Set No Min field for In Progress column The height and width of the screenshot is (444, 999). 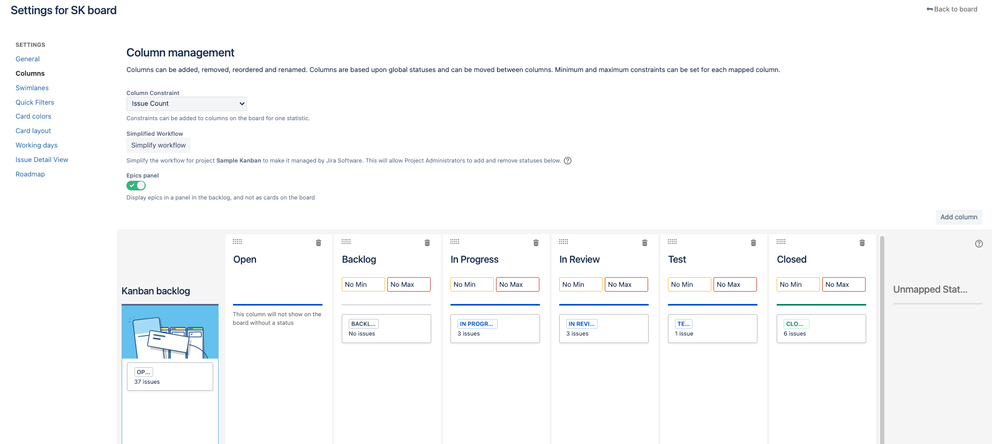(472, 284)
